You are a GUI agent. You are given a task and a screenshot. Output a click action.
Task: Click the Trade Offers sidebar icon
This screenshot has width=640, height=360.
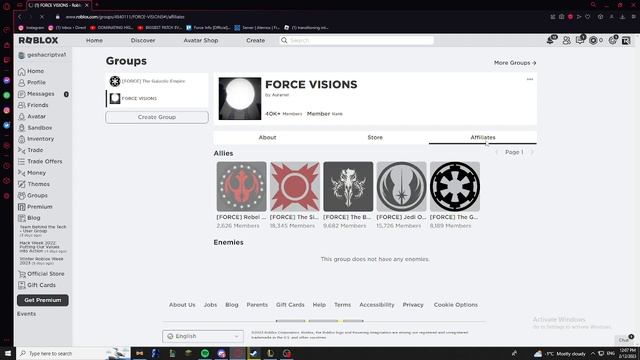(x=22, y=162)
